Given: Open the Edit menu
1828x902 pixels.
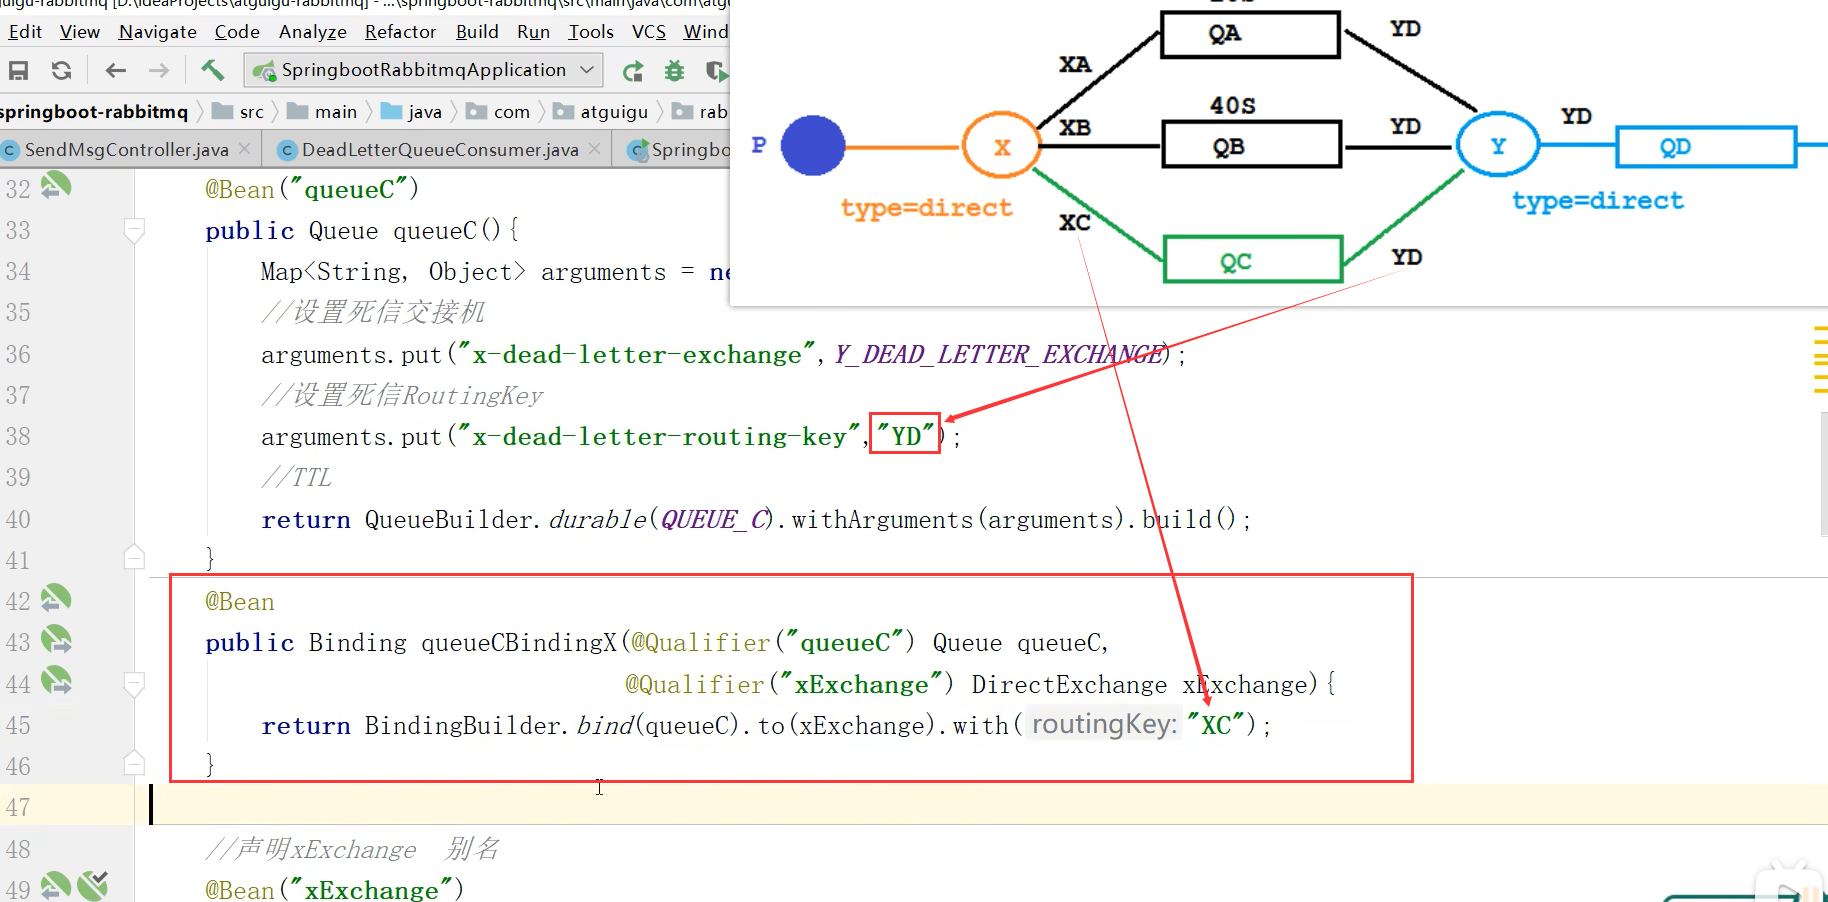Looking at the screenshot, I should pos(25,32).
